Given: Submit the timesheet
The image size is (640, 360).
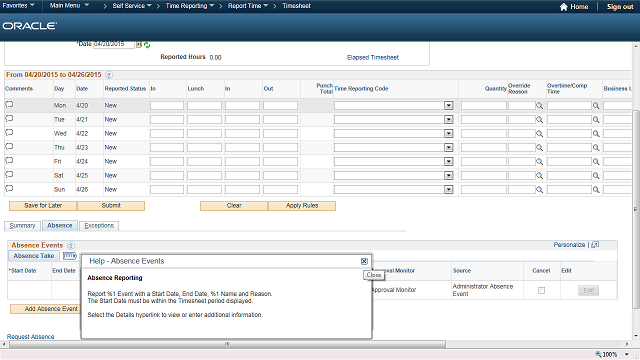Looking at the screenshot, I should click(111, 206).
